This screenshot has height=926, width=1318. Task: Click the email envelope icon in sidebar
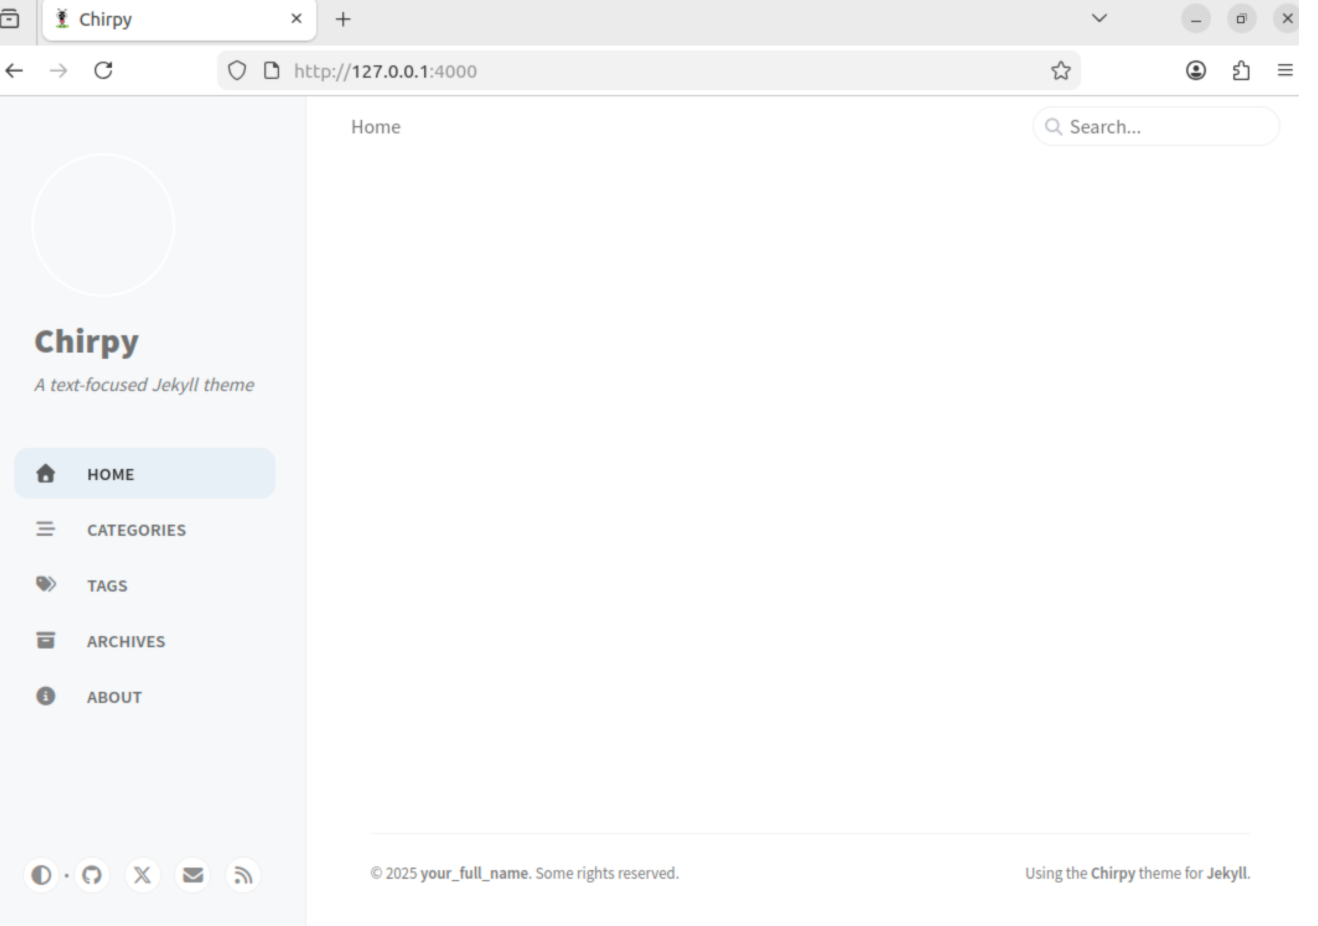[x=193, y=875]
